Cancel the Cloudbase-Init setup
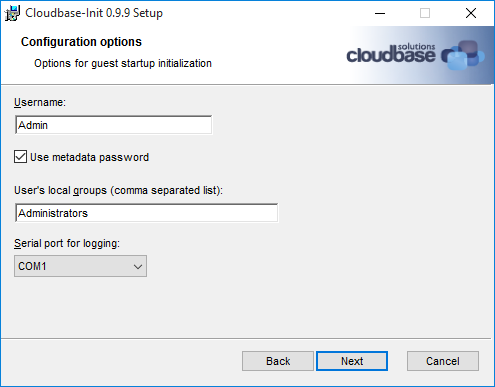This screenshot has width=495, height=387. pos(443,361)
